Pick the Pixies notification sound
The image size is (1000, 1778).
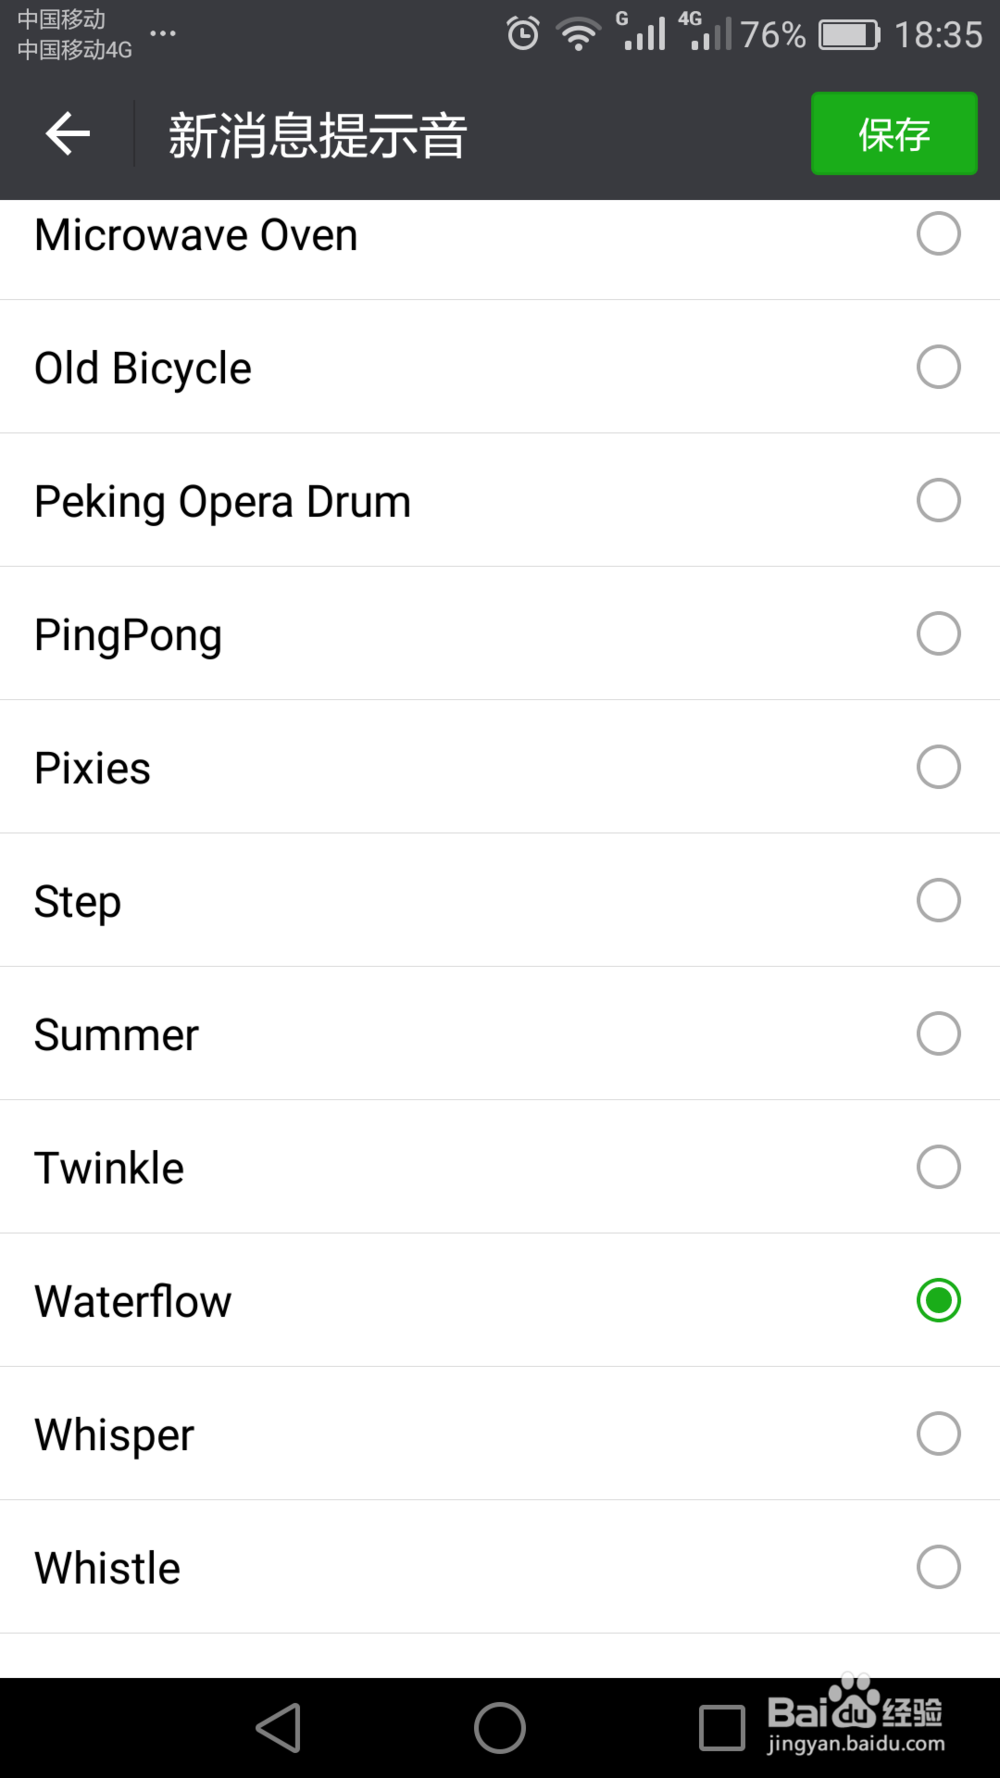coord(92,768)
